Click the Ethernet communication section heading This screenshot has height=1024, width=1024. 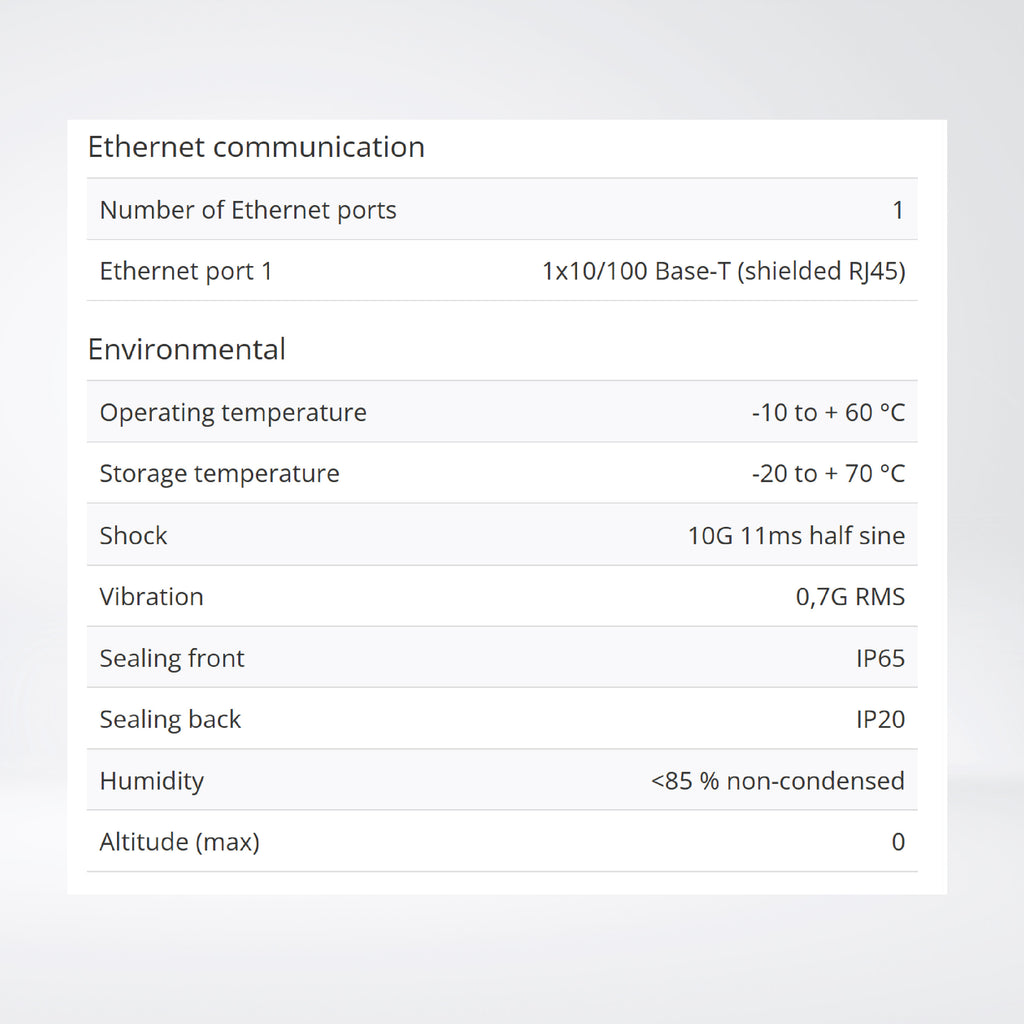[256, 147]
